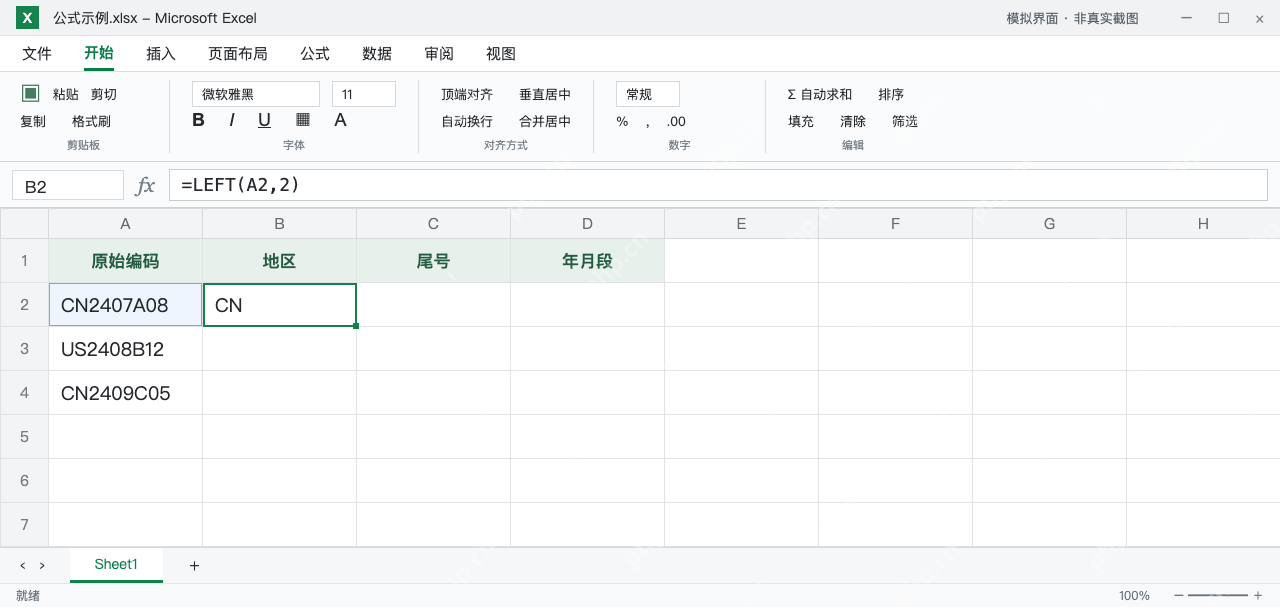Click the green Excel app icon
The height and width of the screenshot is (608, 1280).
28,18
